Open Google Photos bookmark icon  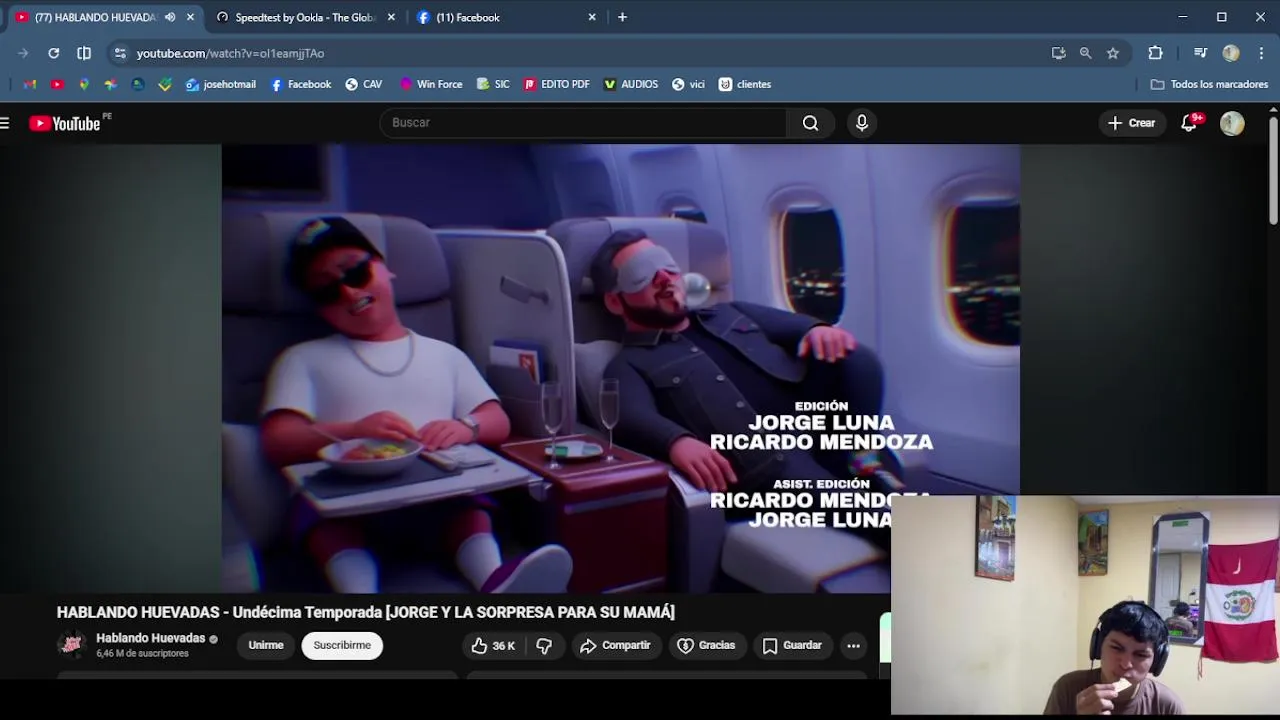click(x=111, y=84)
